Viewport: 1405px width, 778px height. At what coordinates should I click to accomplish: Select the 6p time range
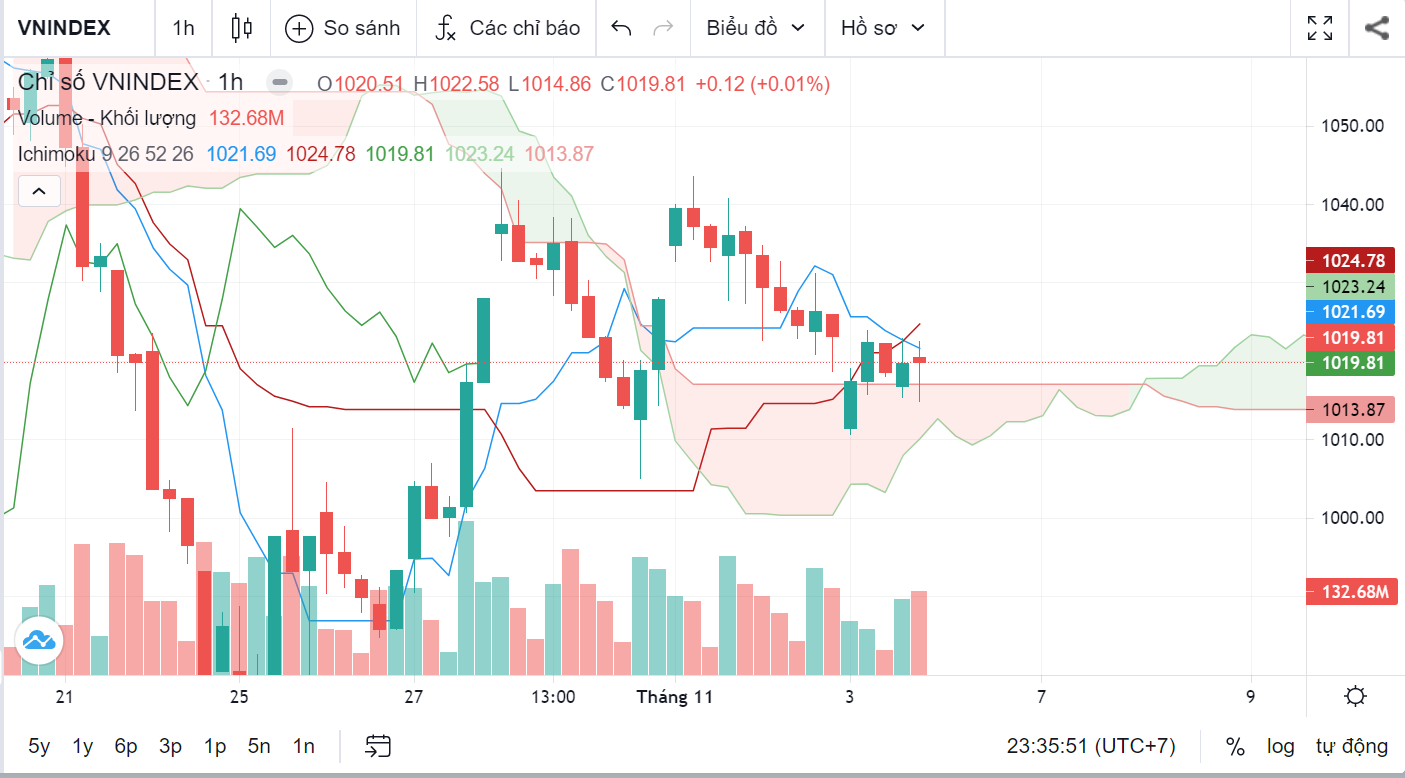(126, 746)
